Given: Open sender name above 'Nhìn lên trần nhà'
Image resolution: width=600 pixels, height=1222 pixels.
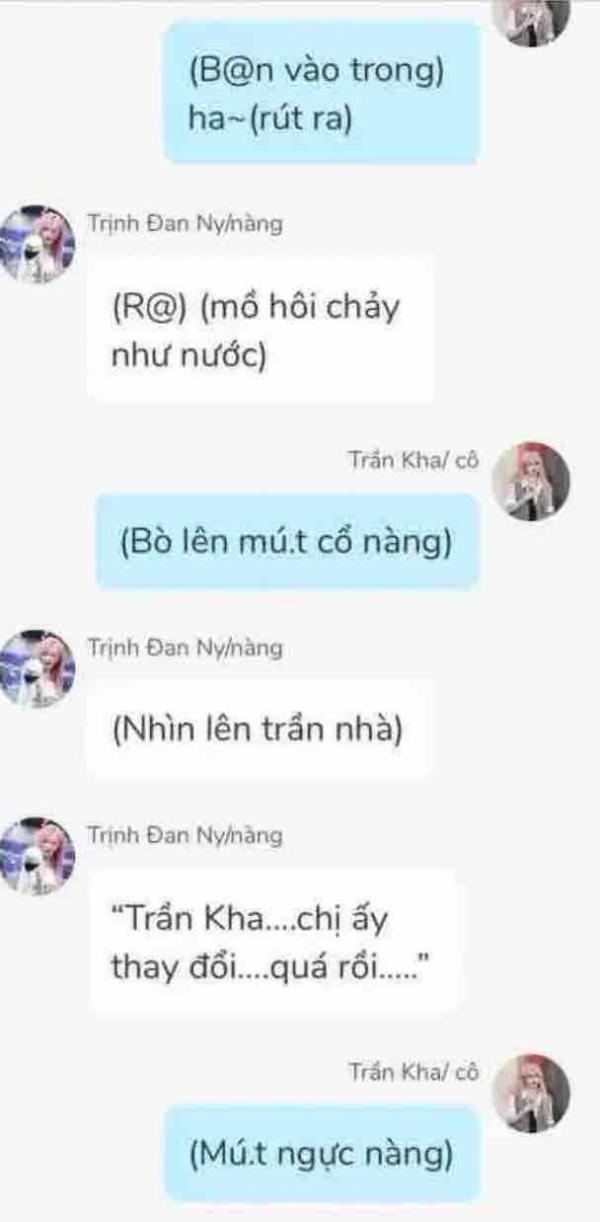Looking at the screenshot, I should coord(185,647).
